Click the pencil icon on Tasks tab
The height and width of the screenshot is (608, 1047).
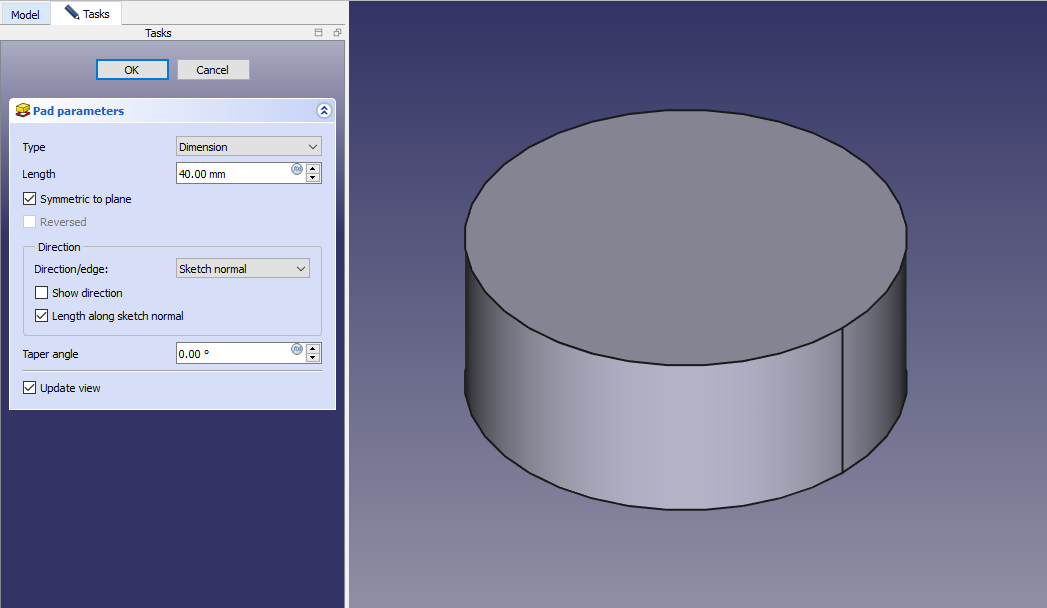[x=71, y=13]
